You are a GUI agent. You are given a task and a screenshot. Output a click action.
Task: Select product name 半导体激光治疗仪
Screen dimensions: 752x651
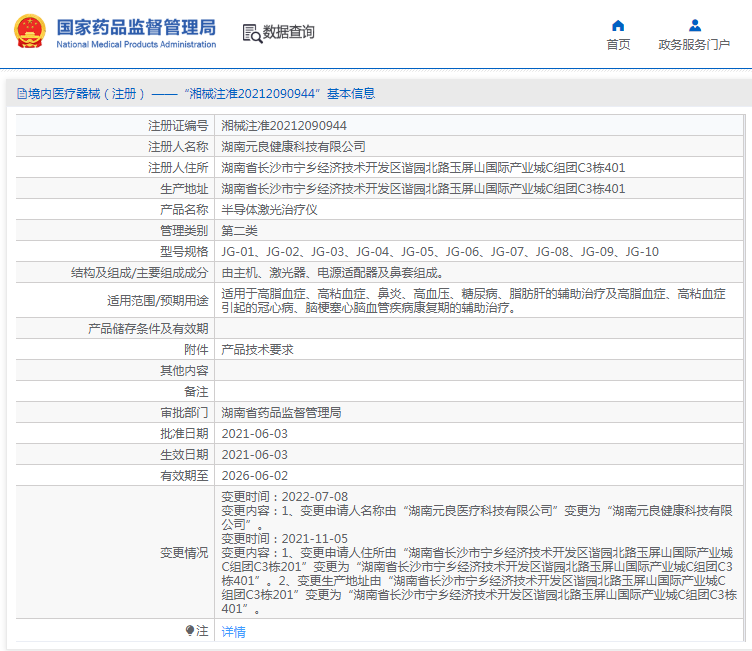point(270,210)
